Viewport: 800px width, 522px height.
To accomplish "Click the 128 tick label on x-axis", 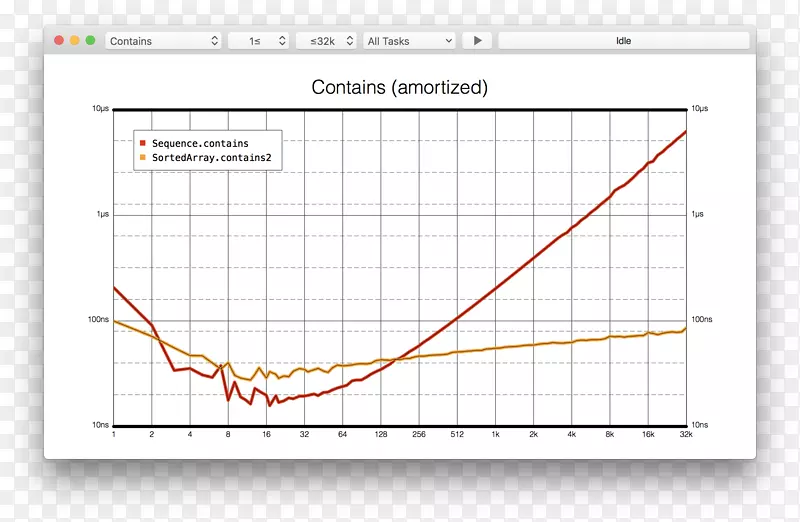I will click(x=381, y=435).
